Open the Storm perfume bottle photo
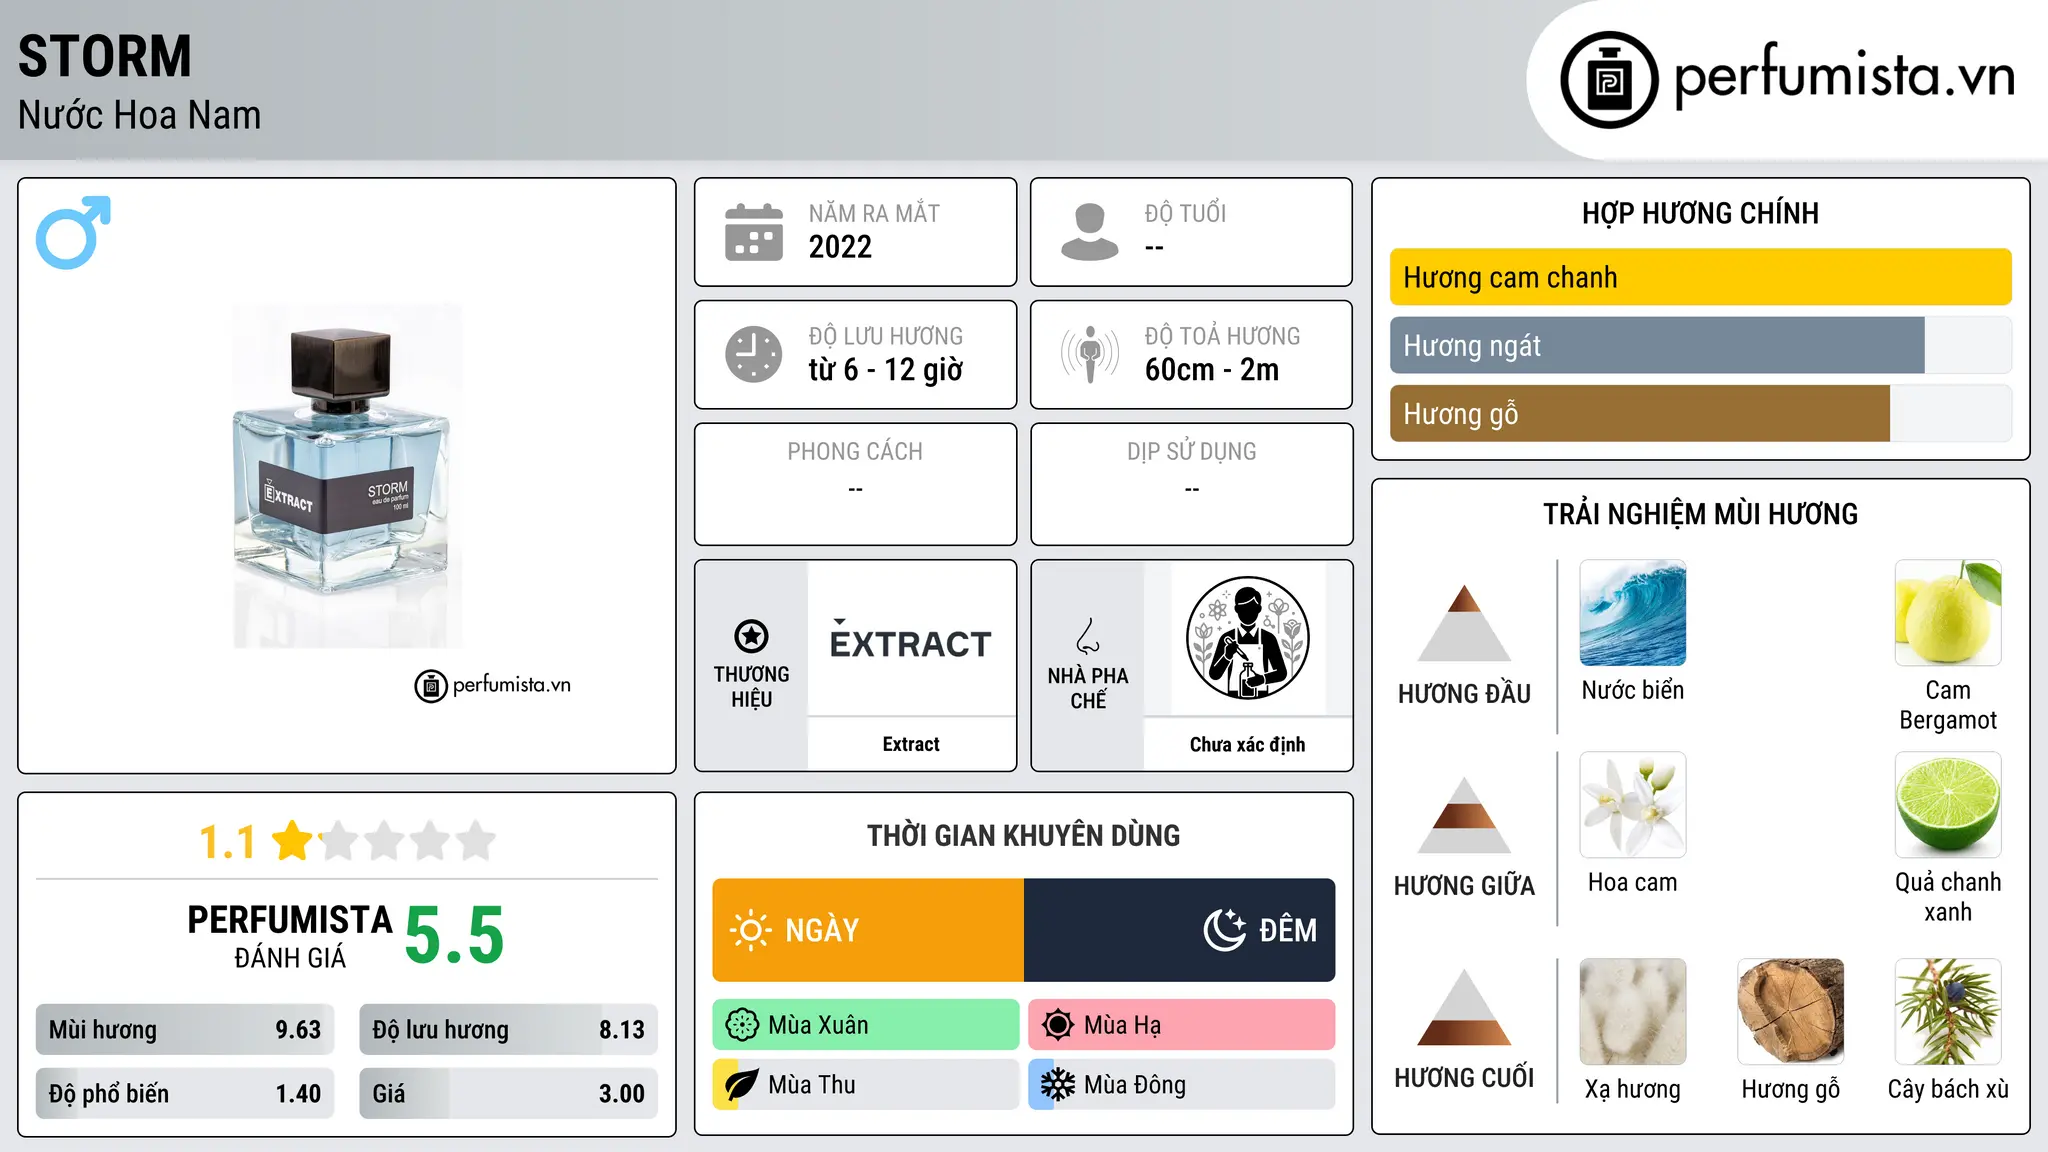The image size is (2048, 1152). (x=347, y=476)
